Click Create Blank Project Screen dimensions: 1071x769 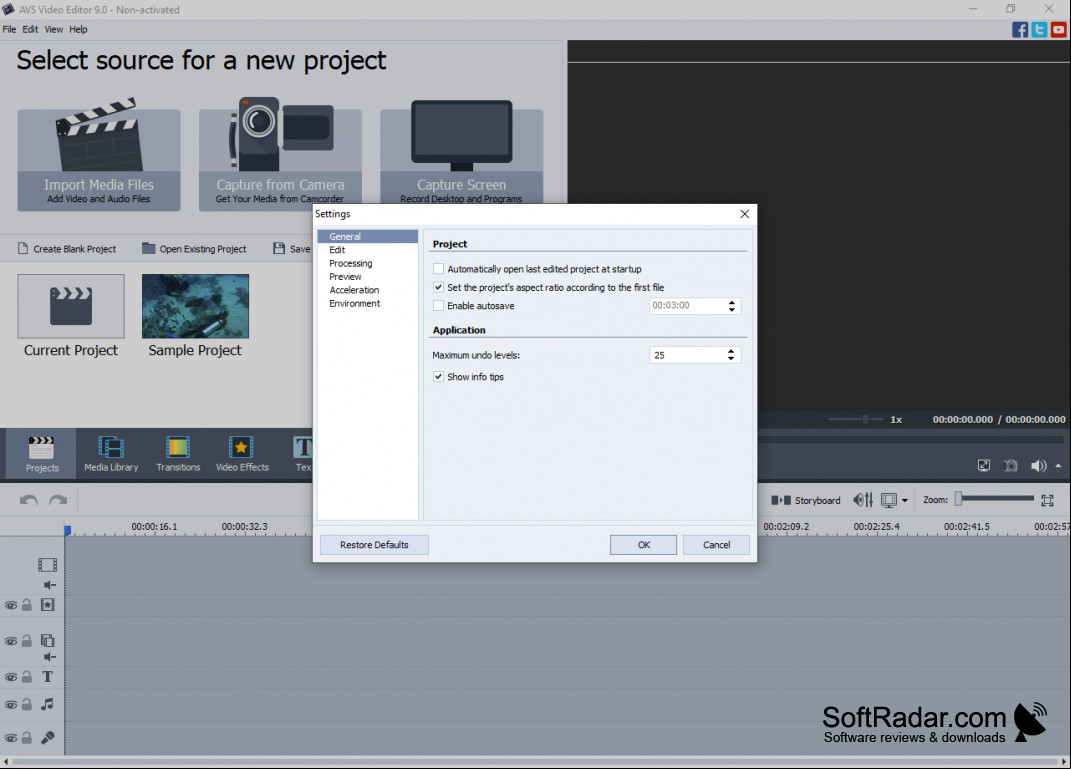pyautogui.click(x=67, y=249)
